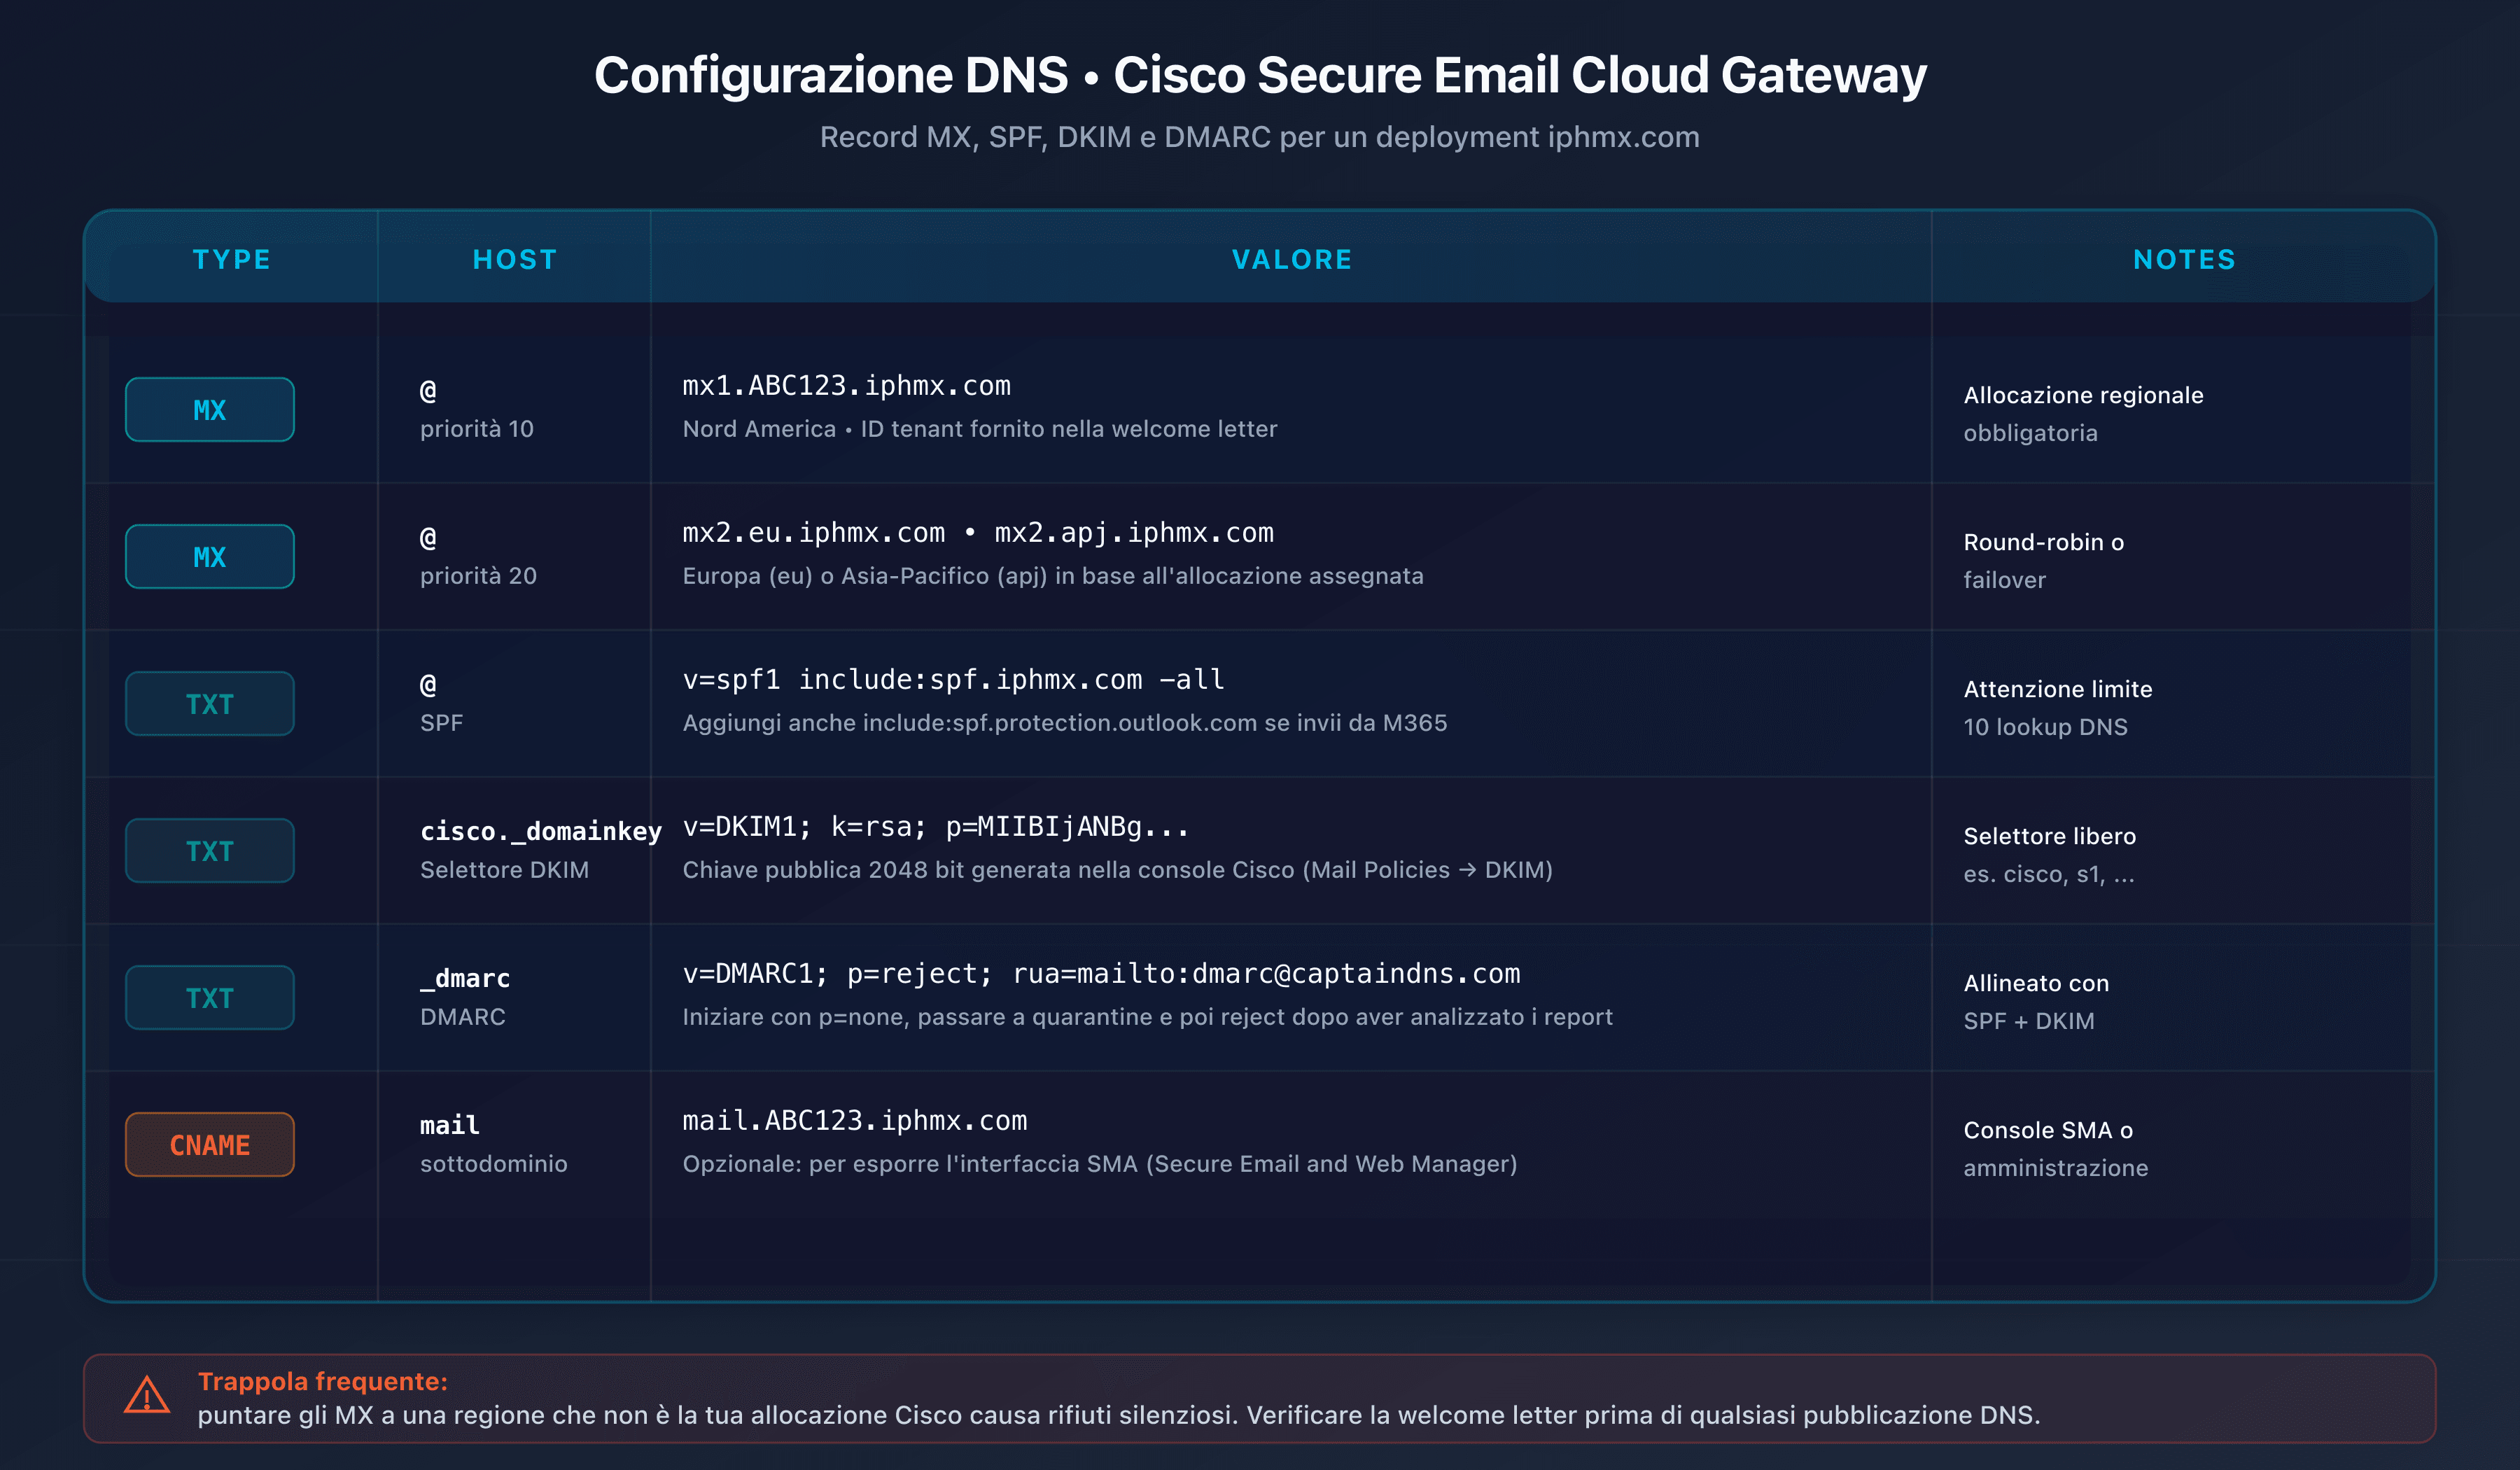Click the HOST column header

514,259
